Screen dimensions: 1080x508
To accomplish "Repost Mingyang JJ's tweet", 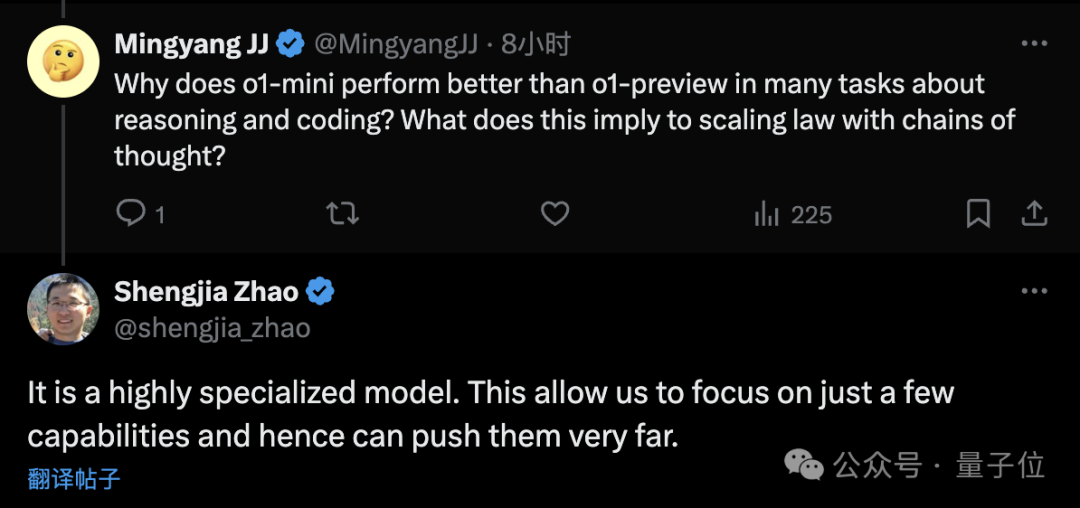I will 343,214.
